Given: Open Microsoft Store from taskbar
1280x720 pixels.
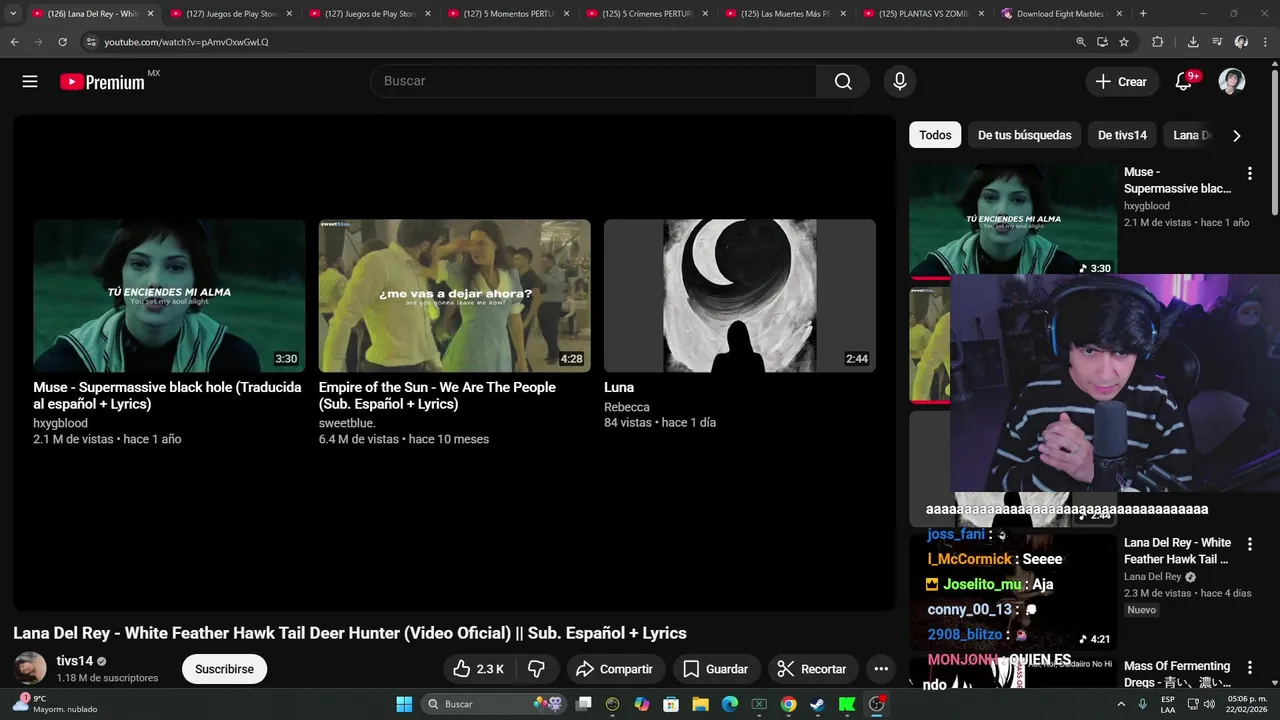Looking at the screenshot, I should click(x=671, y=704).
